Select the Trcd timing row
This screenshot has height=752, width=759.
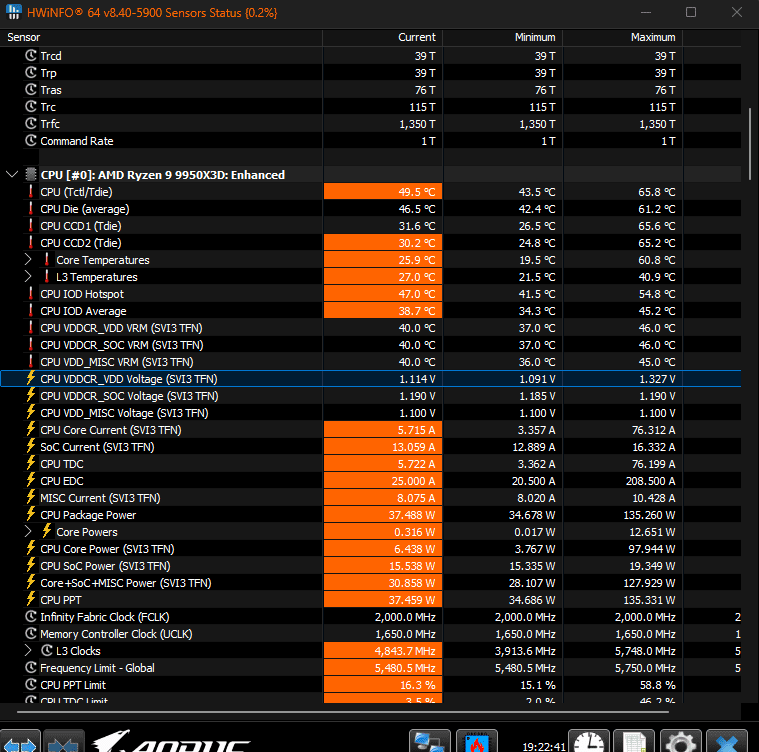tap(371, 56)
